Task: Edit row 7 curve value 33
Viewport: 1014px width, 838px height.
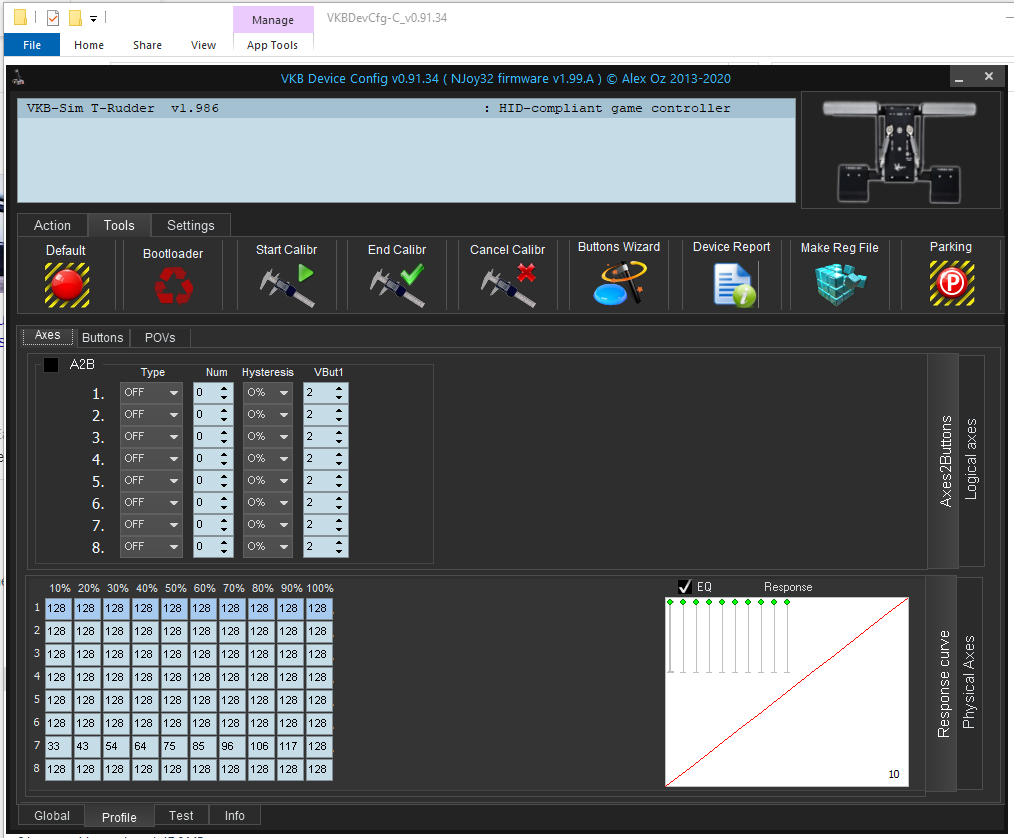Action: point(58,746)
